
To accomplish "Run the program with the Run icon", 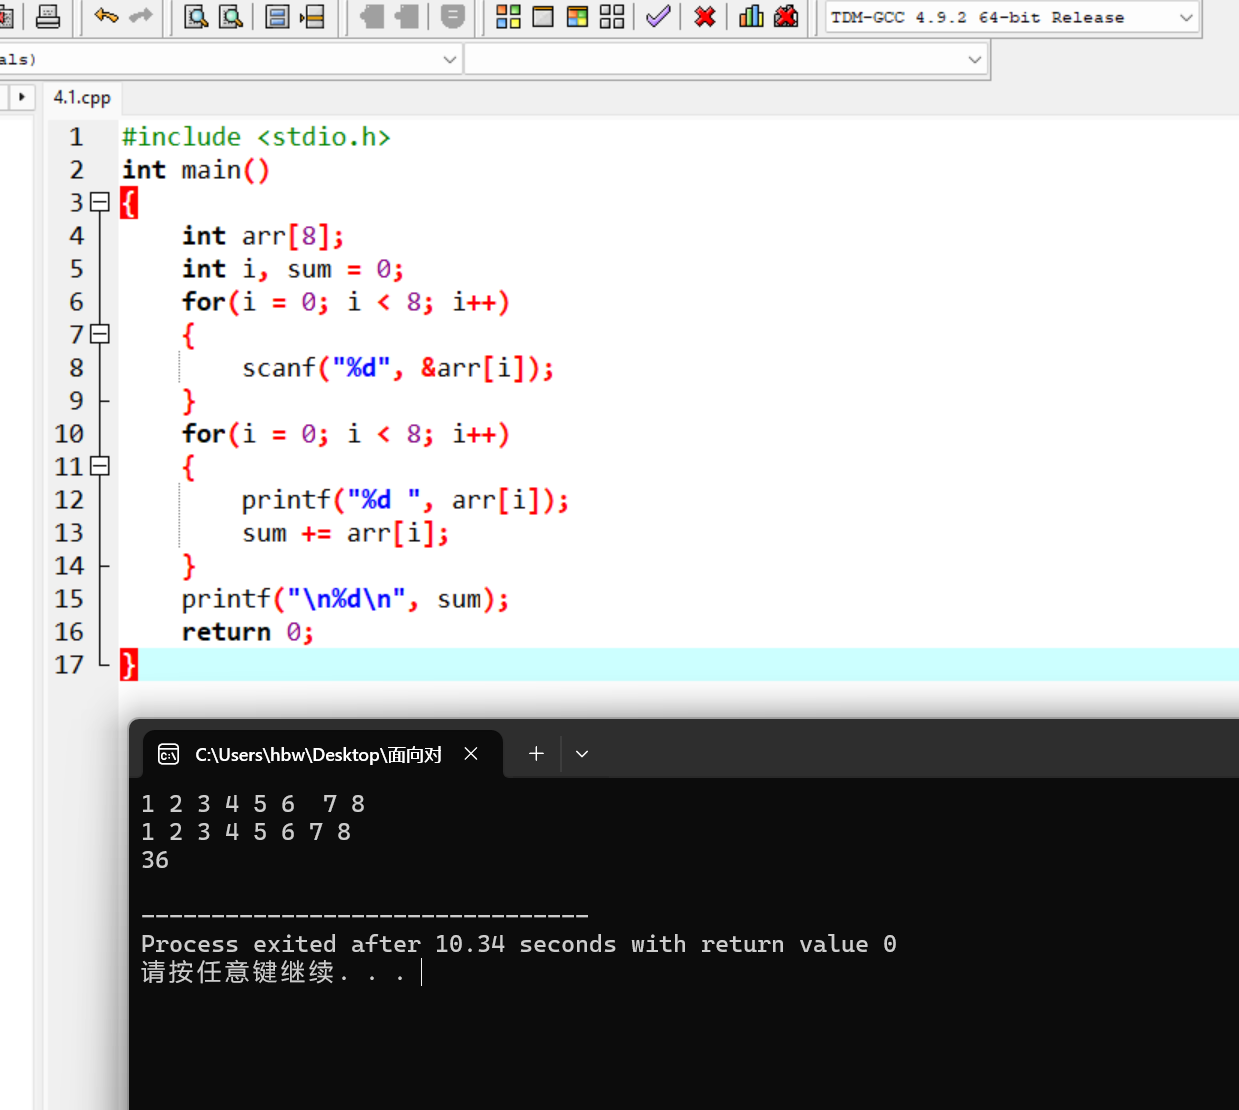I will pyautogui.click(x=543, y=16).
